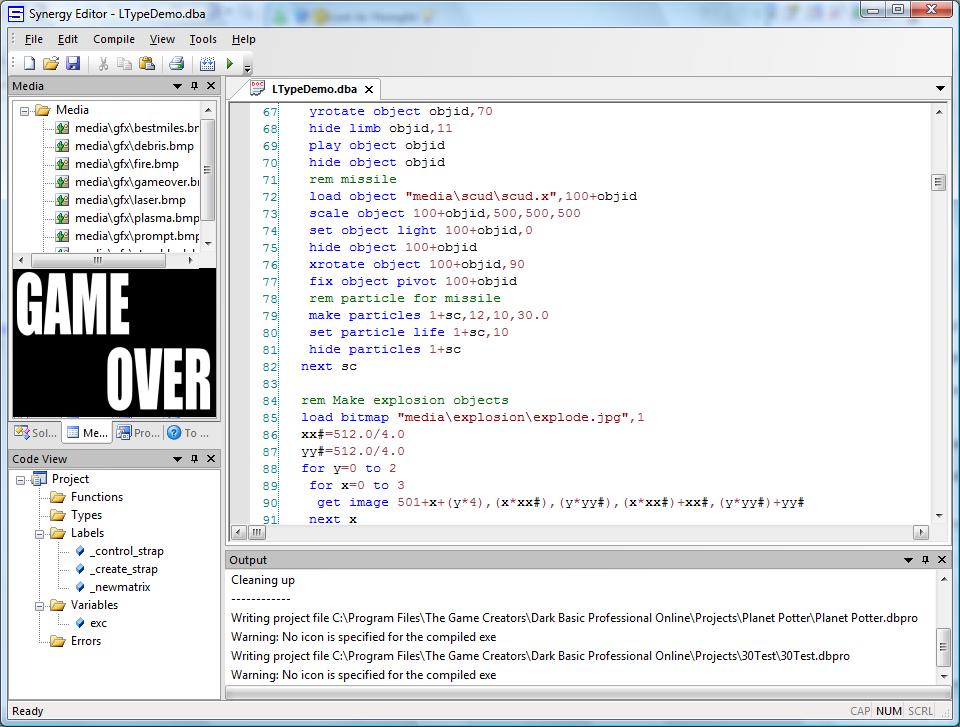
Task: Select media\gfx\bestmiles.bmp file icon
Action: tap(62, 128)
